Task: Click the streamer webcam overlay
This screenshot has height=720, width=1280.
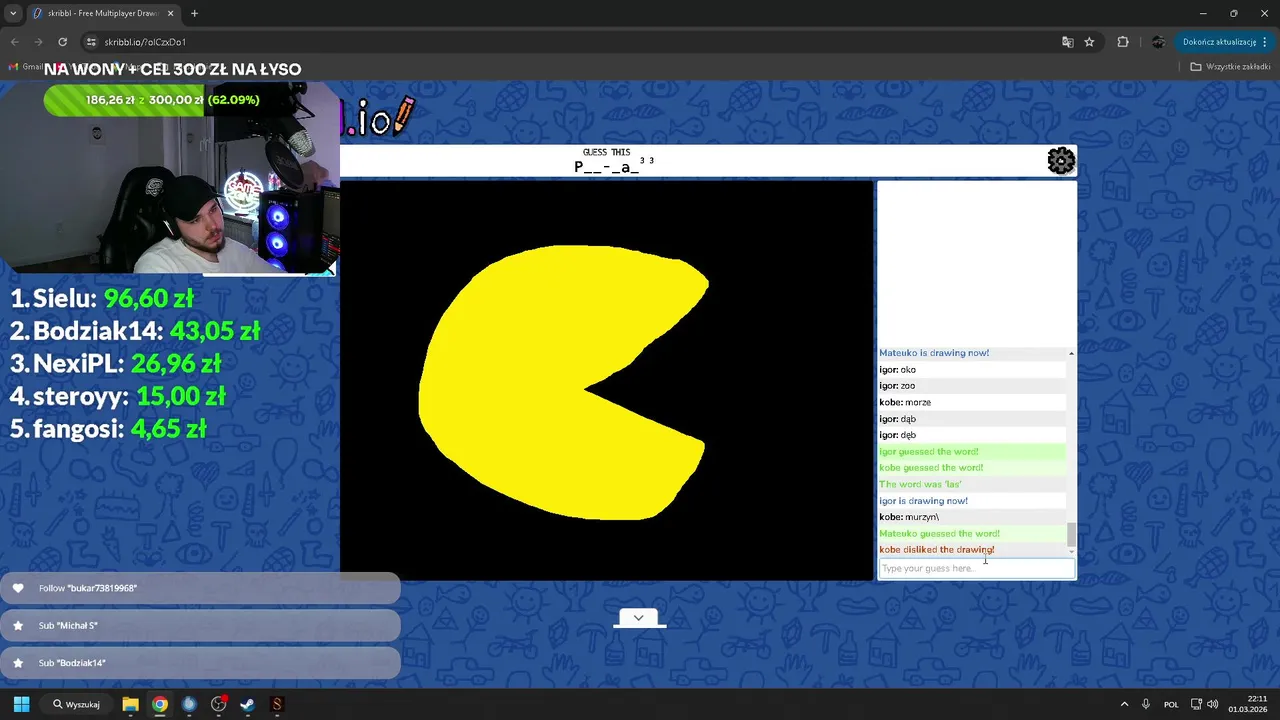Action: pos(170,180)
